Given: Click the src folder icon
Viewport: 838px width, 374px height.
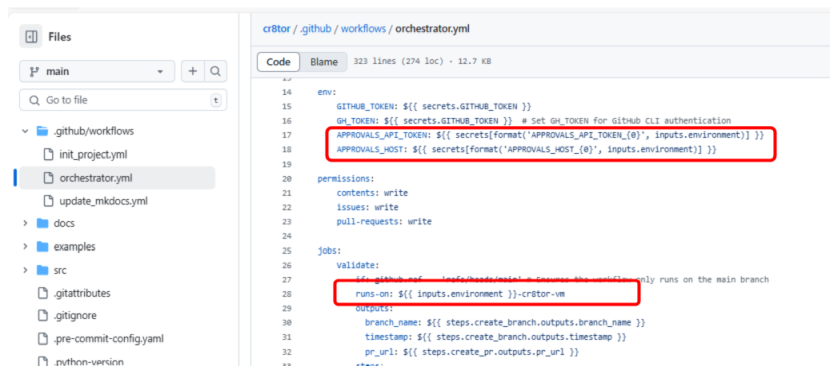Looking at the screenshot, I should [42, 270].
